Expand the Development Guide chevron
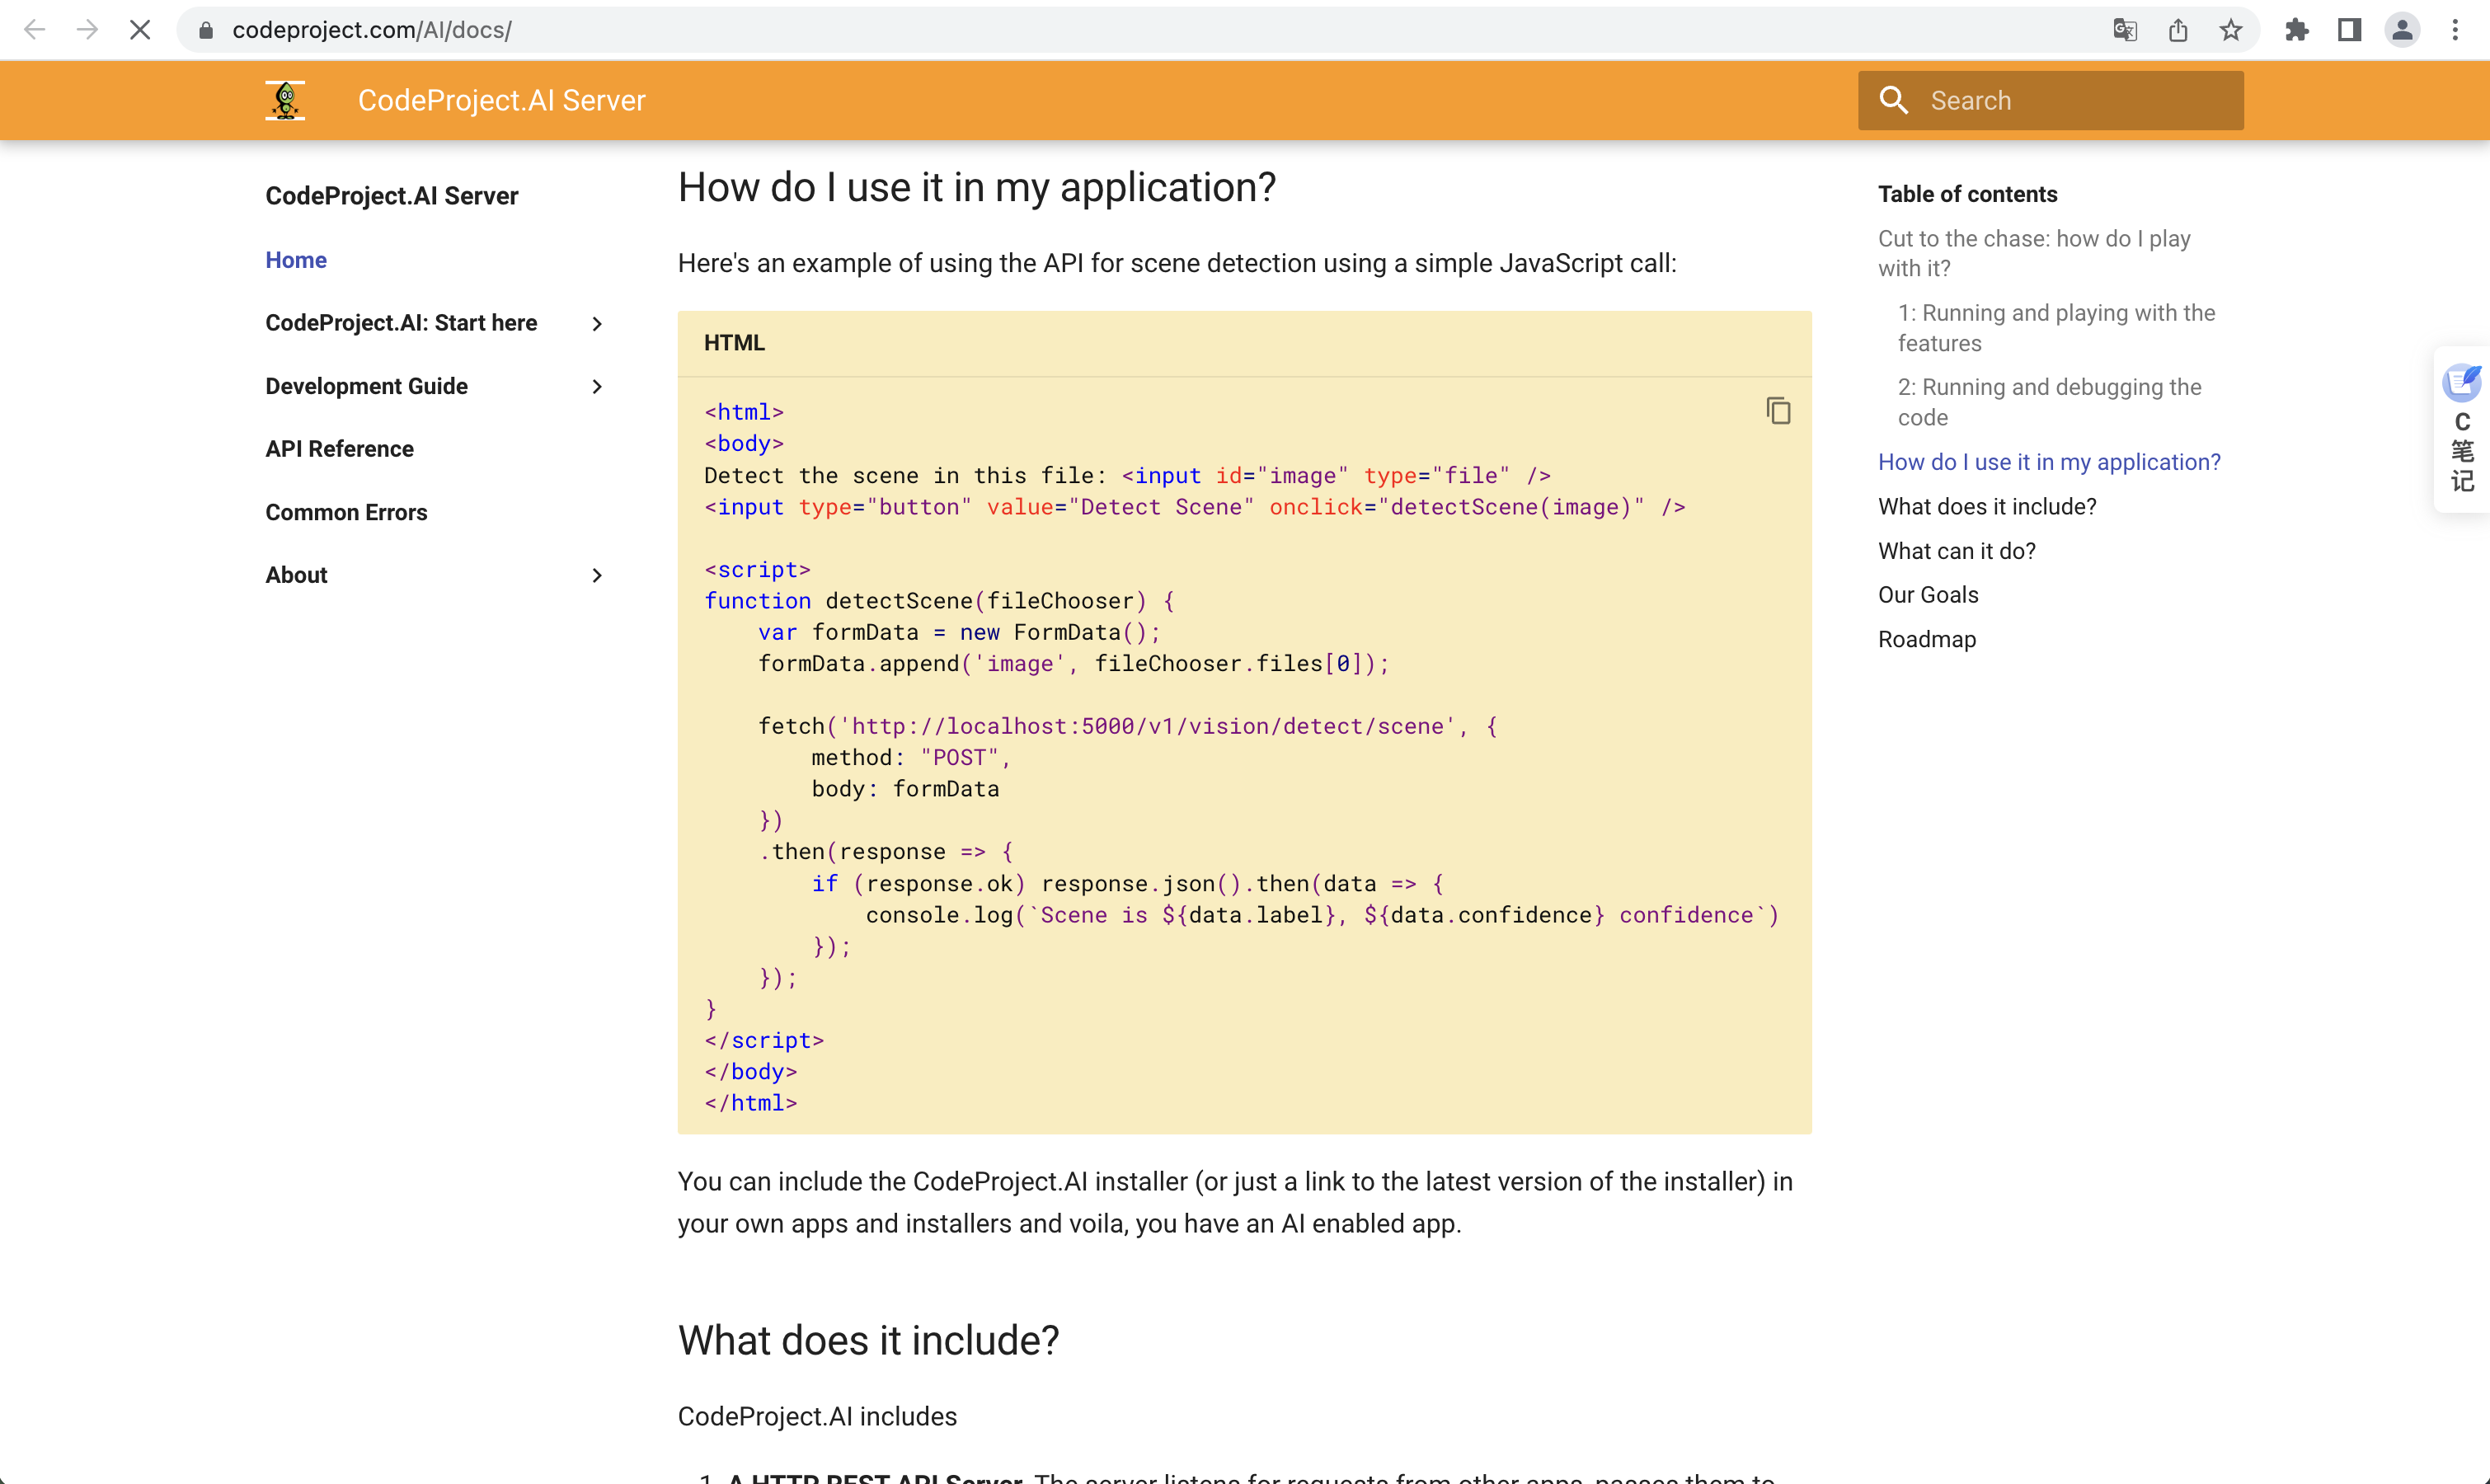 [x=597, y=386]
